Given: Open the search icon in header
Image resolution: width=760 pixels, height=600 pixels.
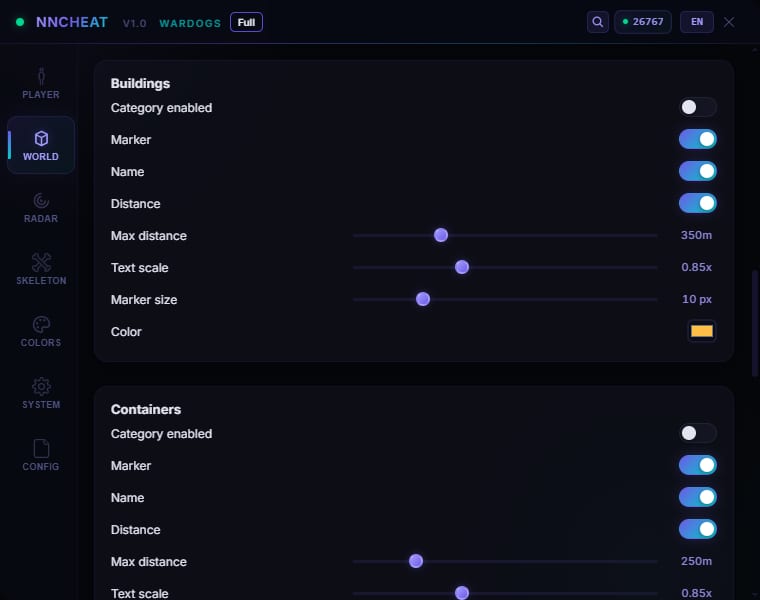Looking at the screenshot, I should pos(597,22).
